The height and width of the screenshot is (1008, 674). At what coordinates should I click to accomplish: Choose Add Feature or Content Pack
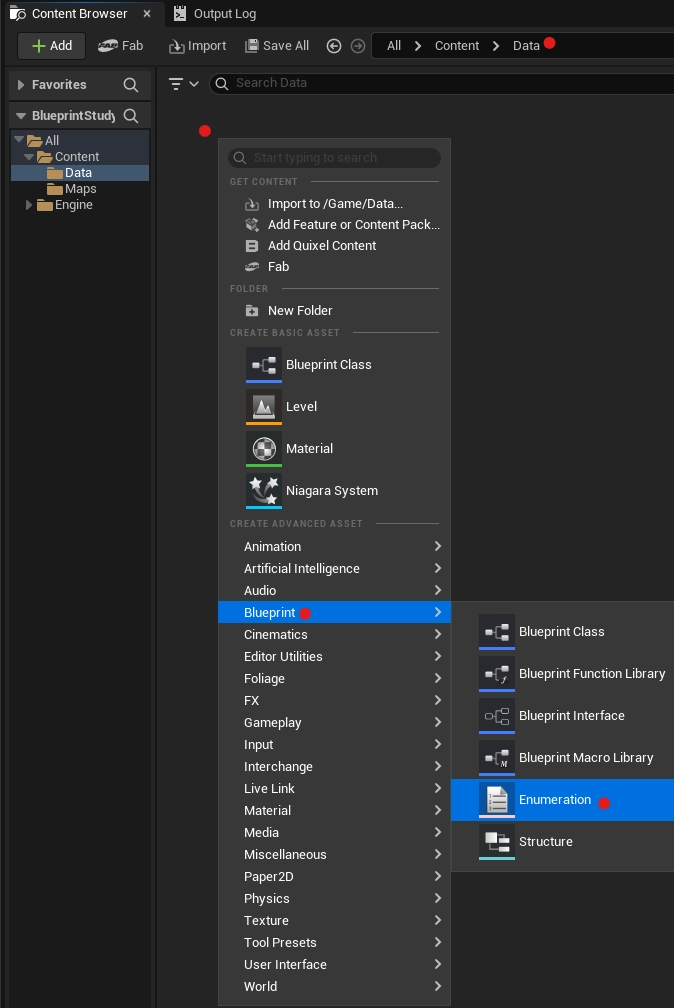(334, 224)
